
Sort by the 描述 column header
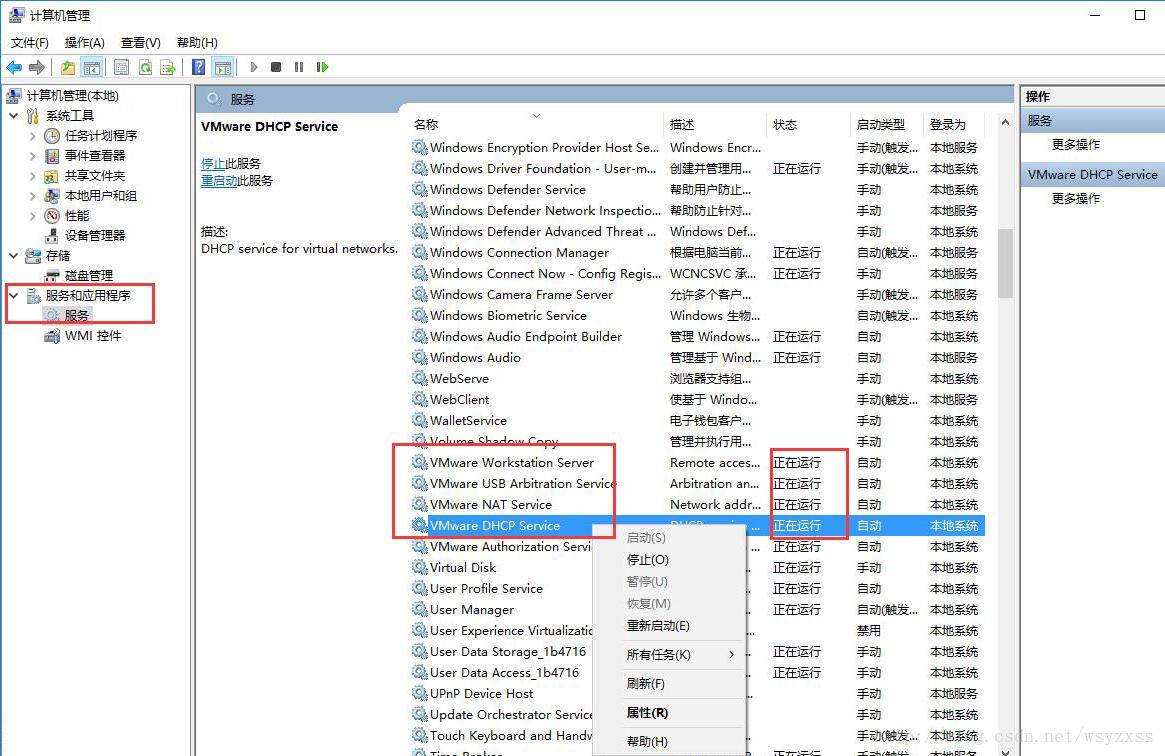714,125
